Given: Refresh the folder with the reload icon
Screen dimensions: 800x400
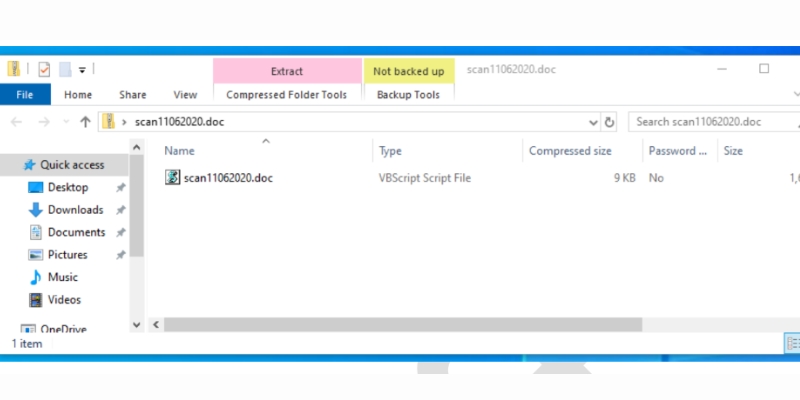Looking at the screenshot, I should click(610, 122).
